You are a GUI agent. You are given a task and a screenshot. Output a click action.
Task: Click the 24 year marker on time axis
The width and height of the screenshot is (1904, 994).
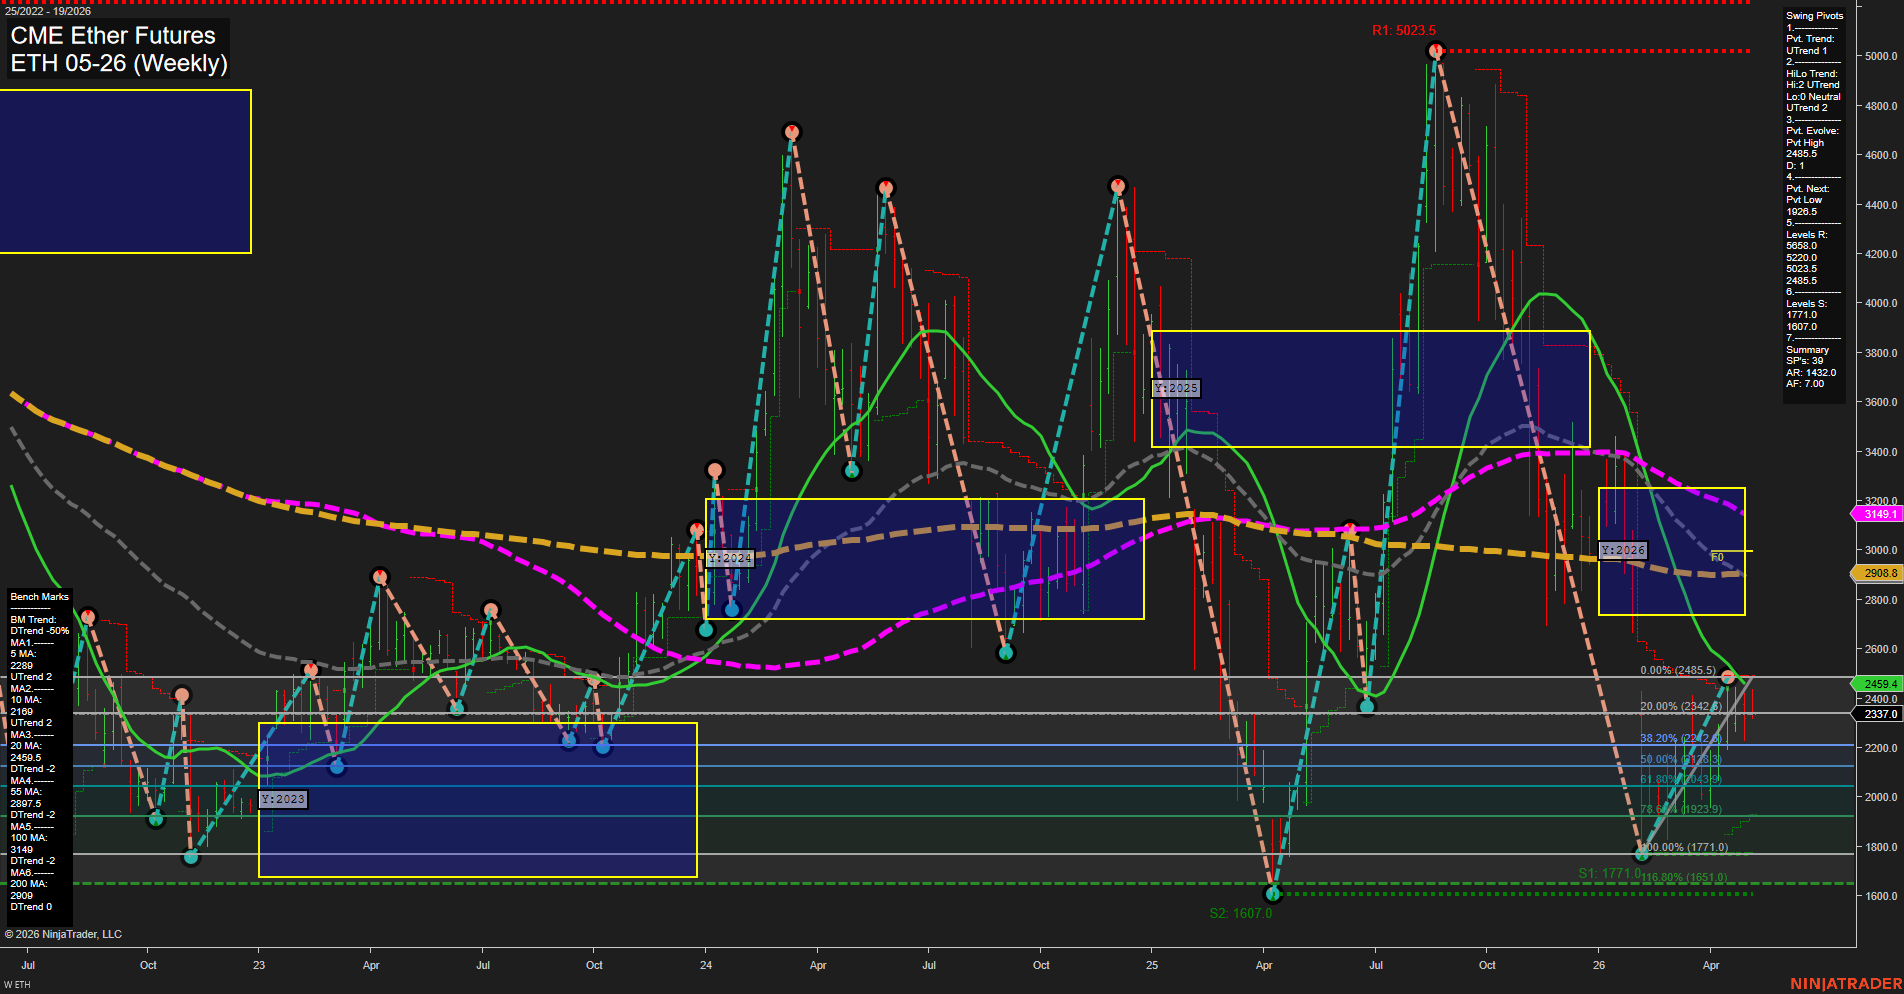pyautogui.click(x=706, y=965)
